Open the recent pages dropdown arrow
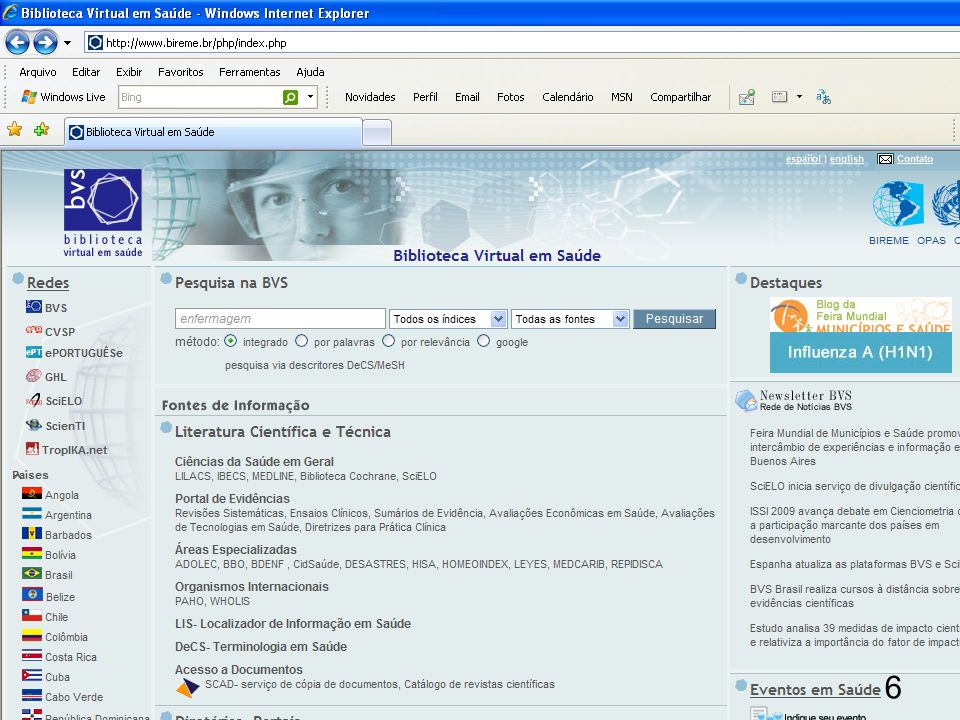Viewport: 960px width, 720px height. click(x=67, y=43)
